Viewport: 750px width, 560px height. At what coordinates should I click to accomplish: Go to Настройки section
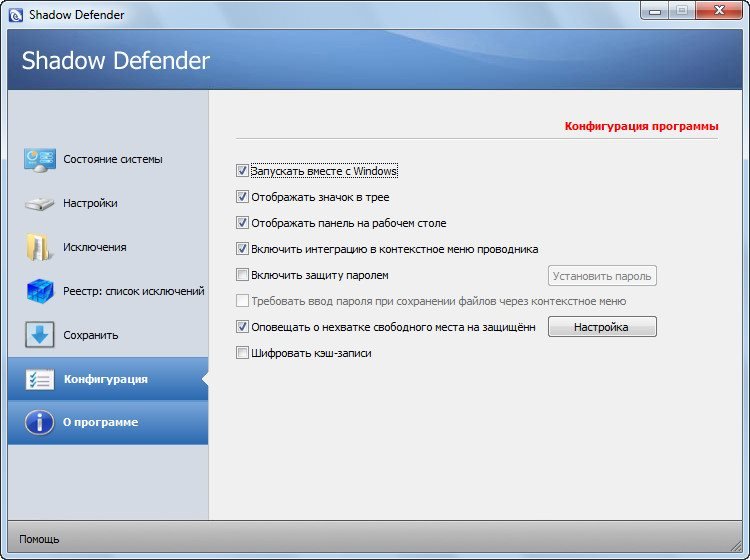pyautogui.click(x=90, y=203)
